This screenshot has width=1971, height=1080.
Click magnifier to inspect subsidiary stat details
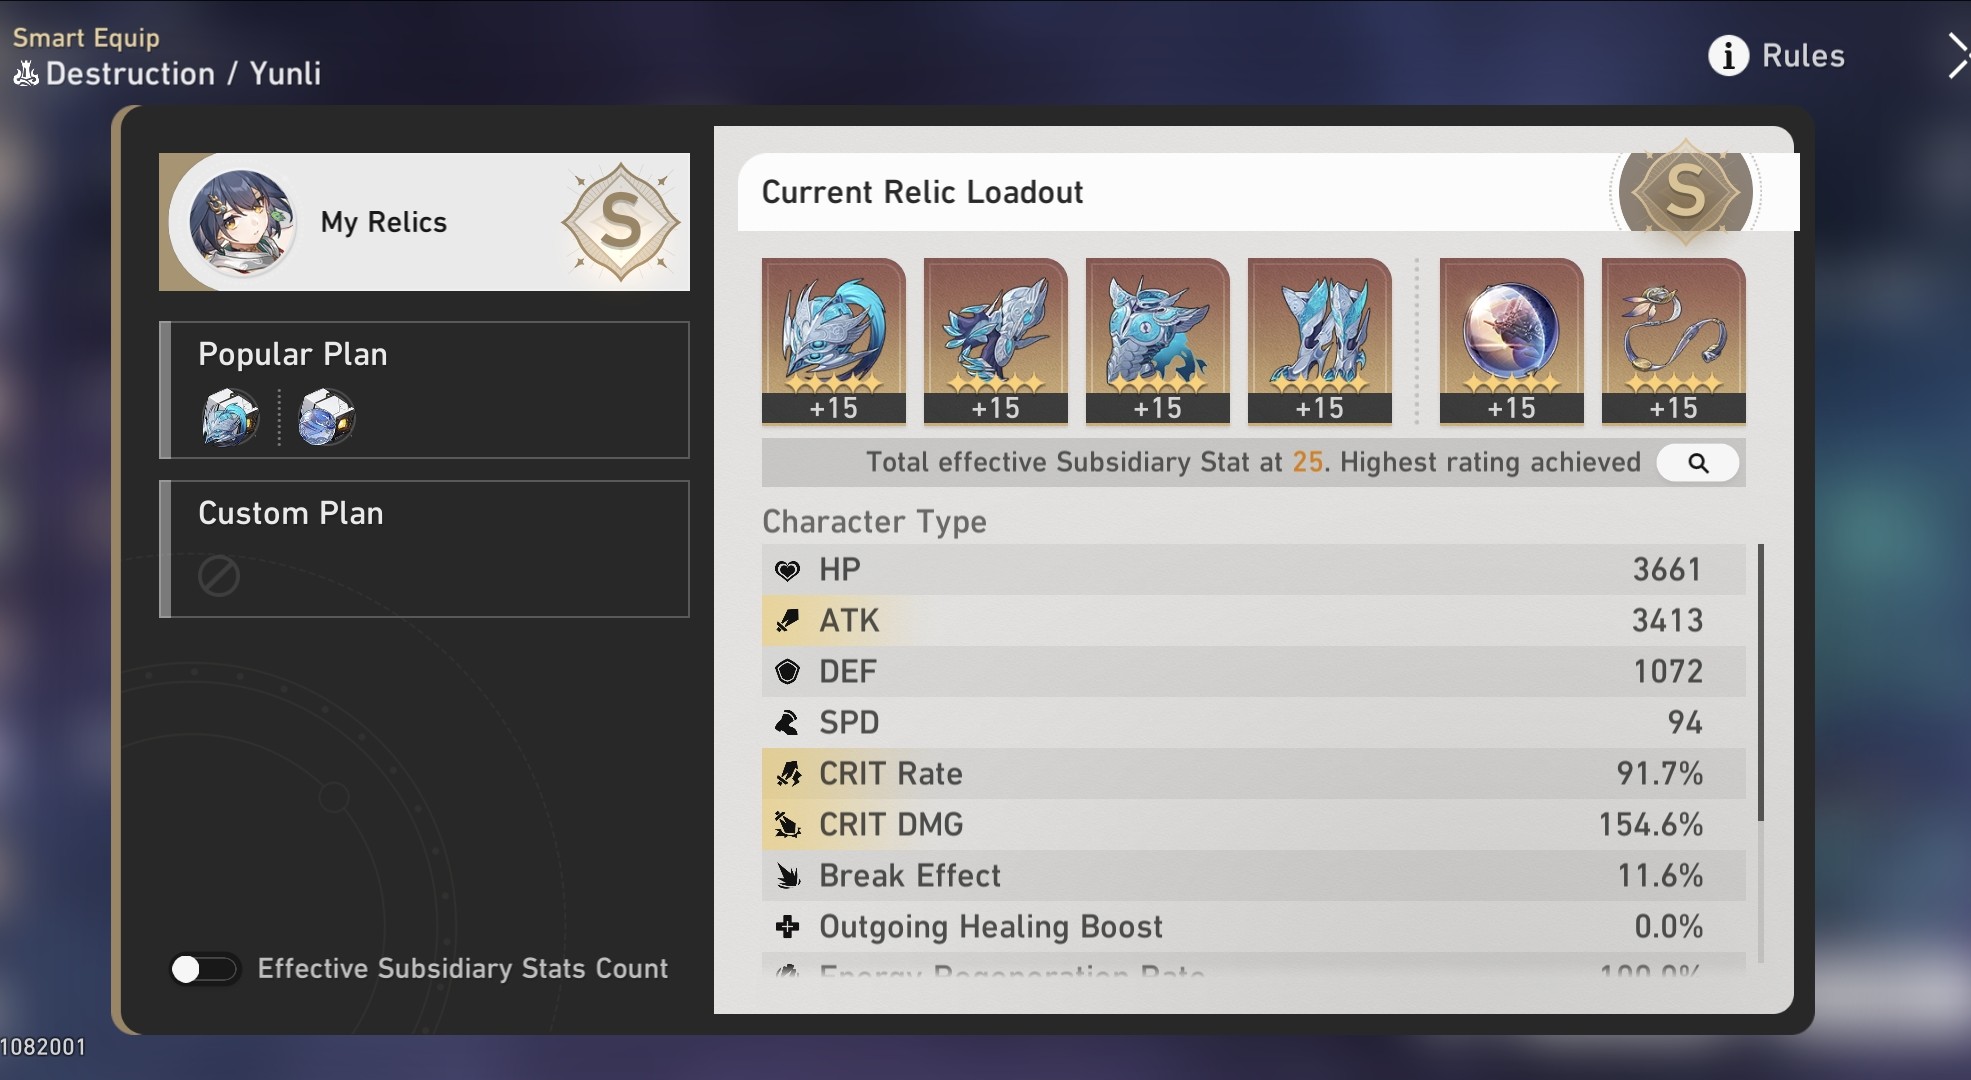click(x=1697, y=463)
